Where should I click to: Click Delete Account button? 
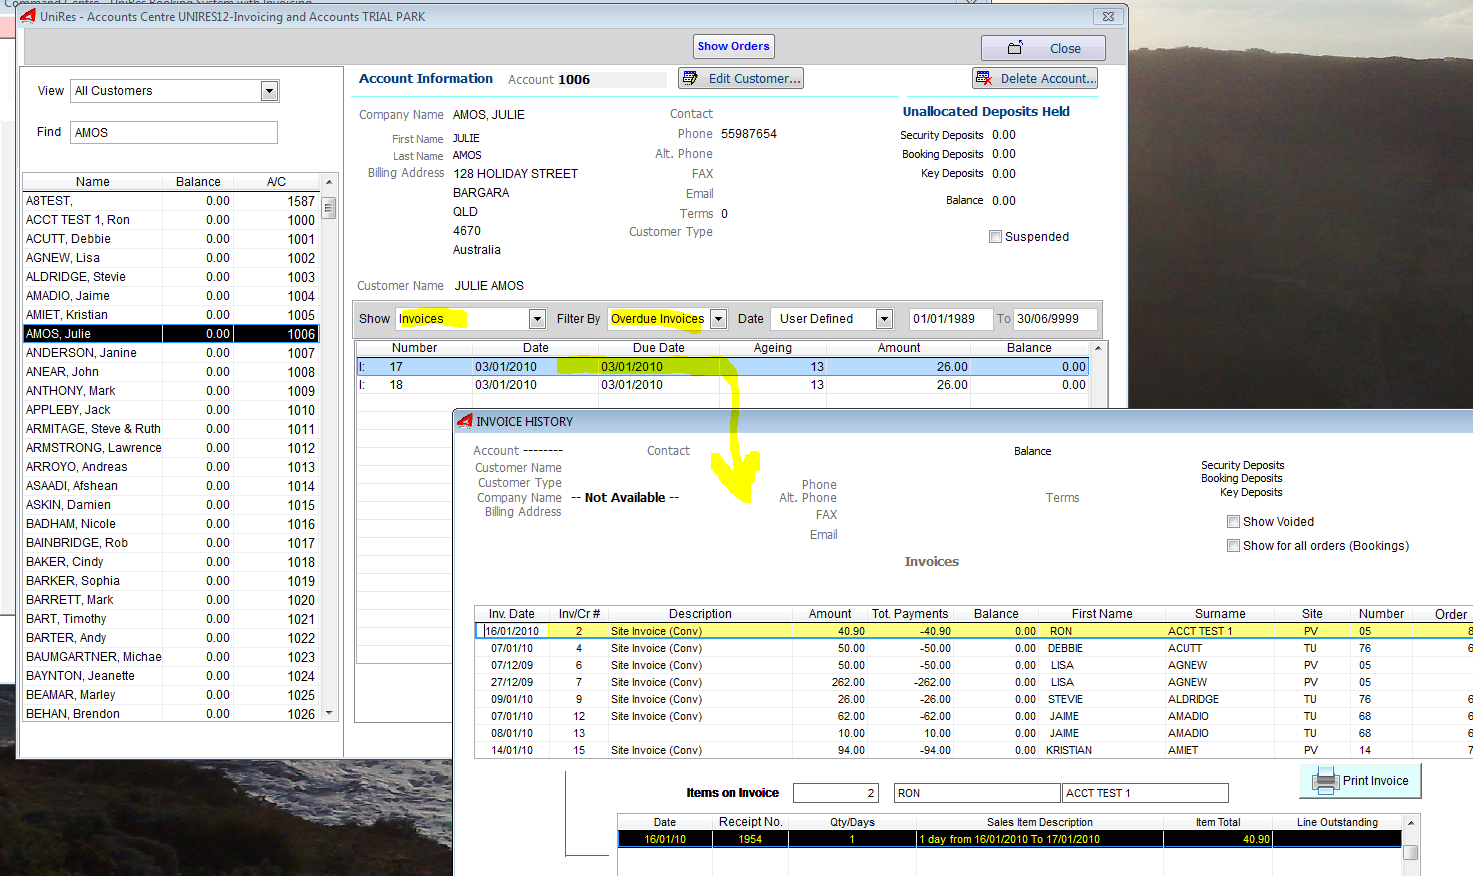click(1035, 78)
